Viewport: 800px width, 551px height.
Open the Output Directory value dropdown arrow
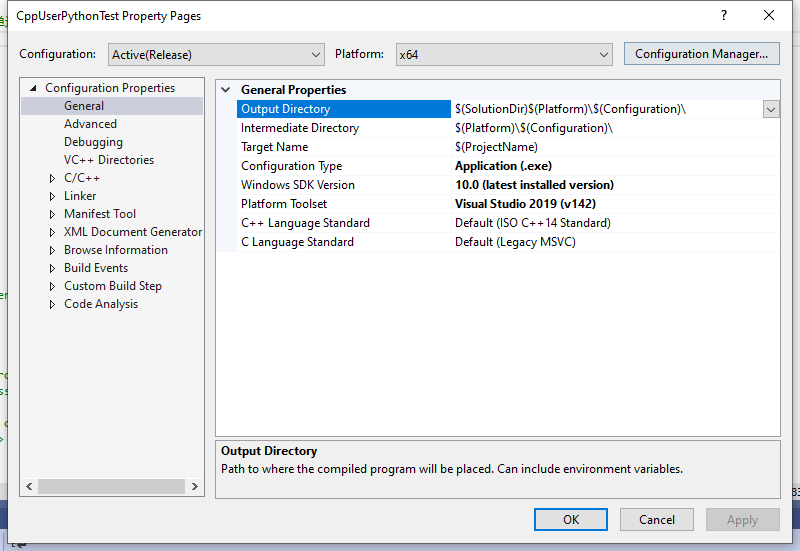pyautogui.click(x=771, y=109)
